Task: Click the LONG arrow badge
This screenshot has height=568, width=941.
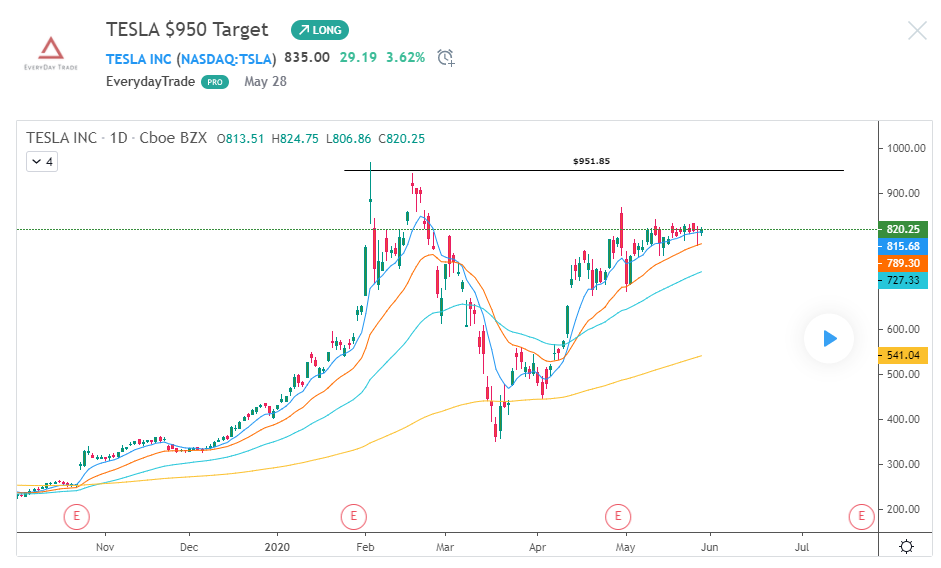Action: [x=320, y=30]
